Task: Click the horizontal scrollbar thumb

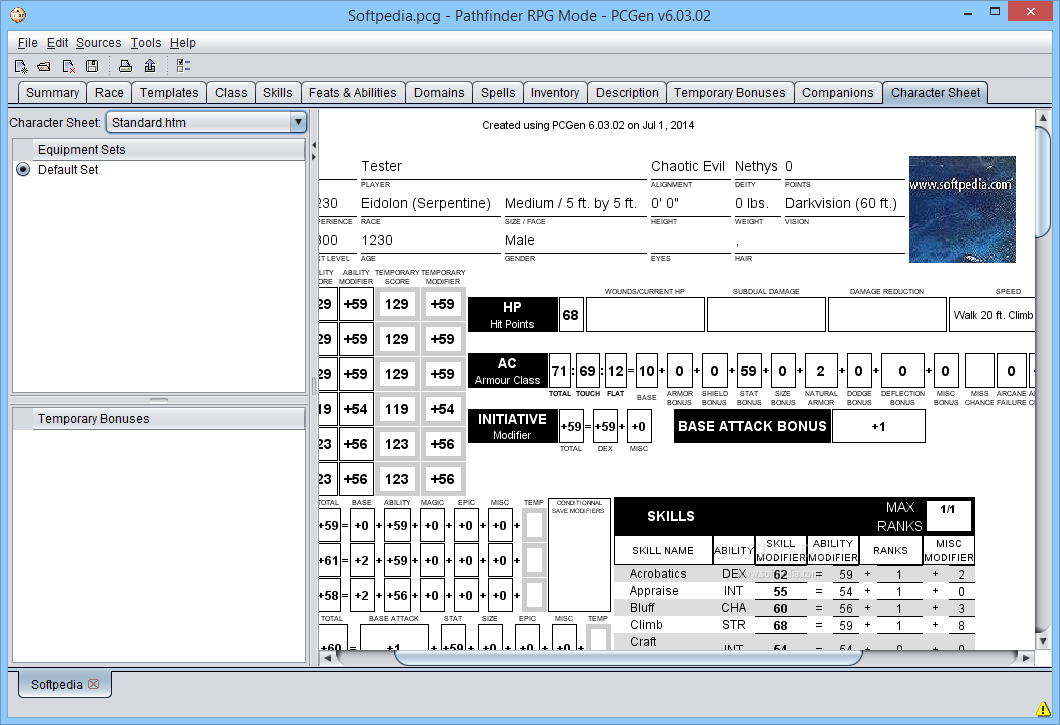Action: click(x=629, y=657)
